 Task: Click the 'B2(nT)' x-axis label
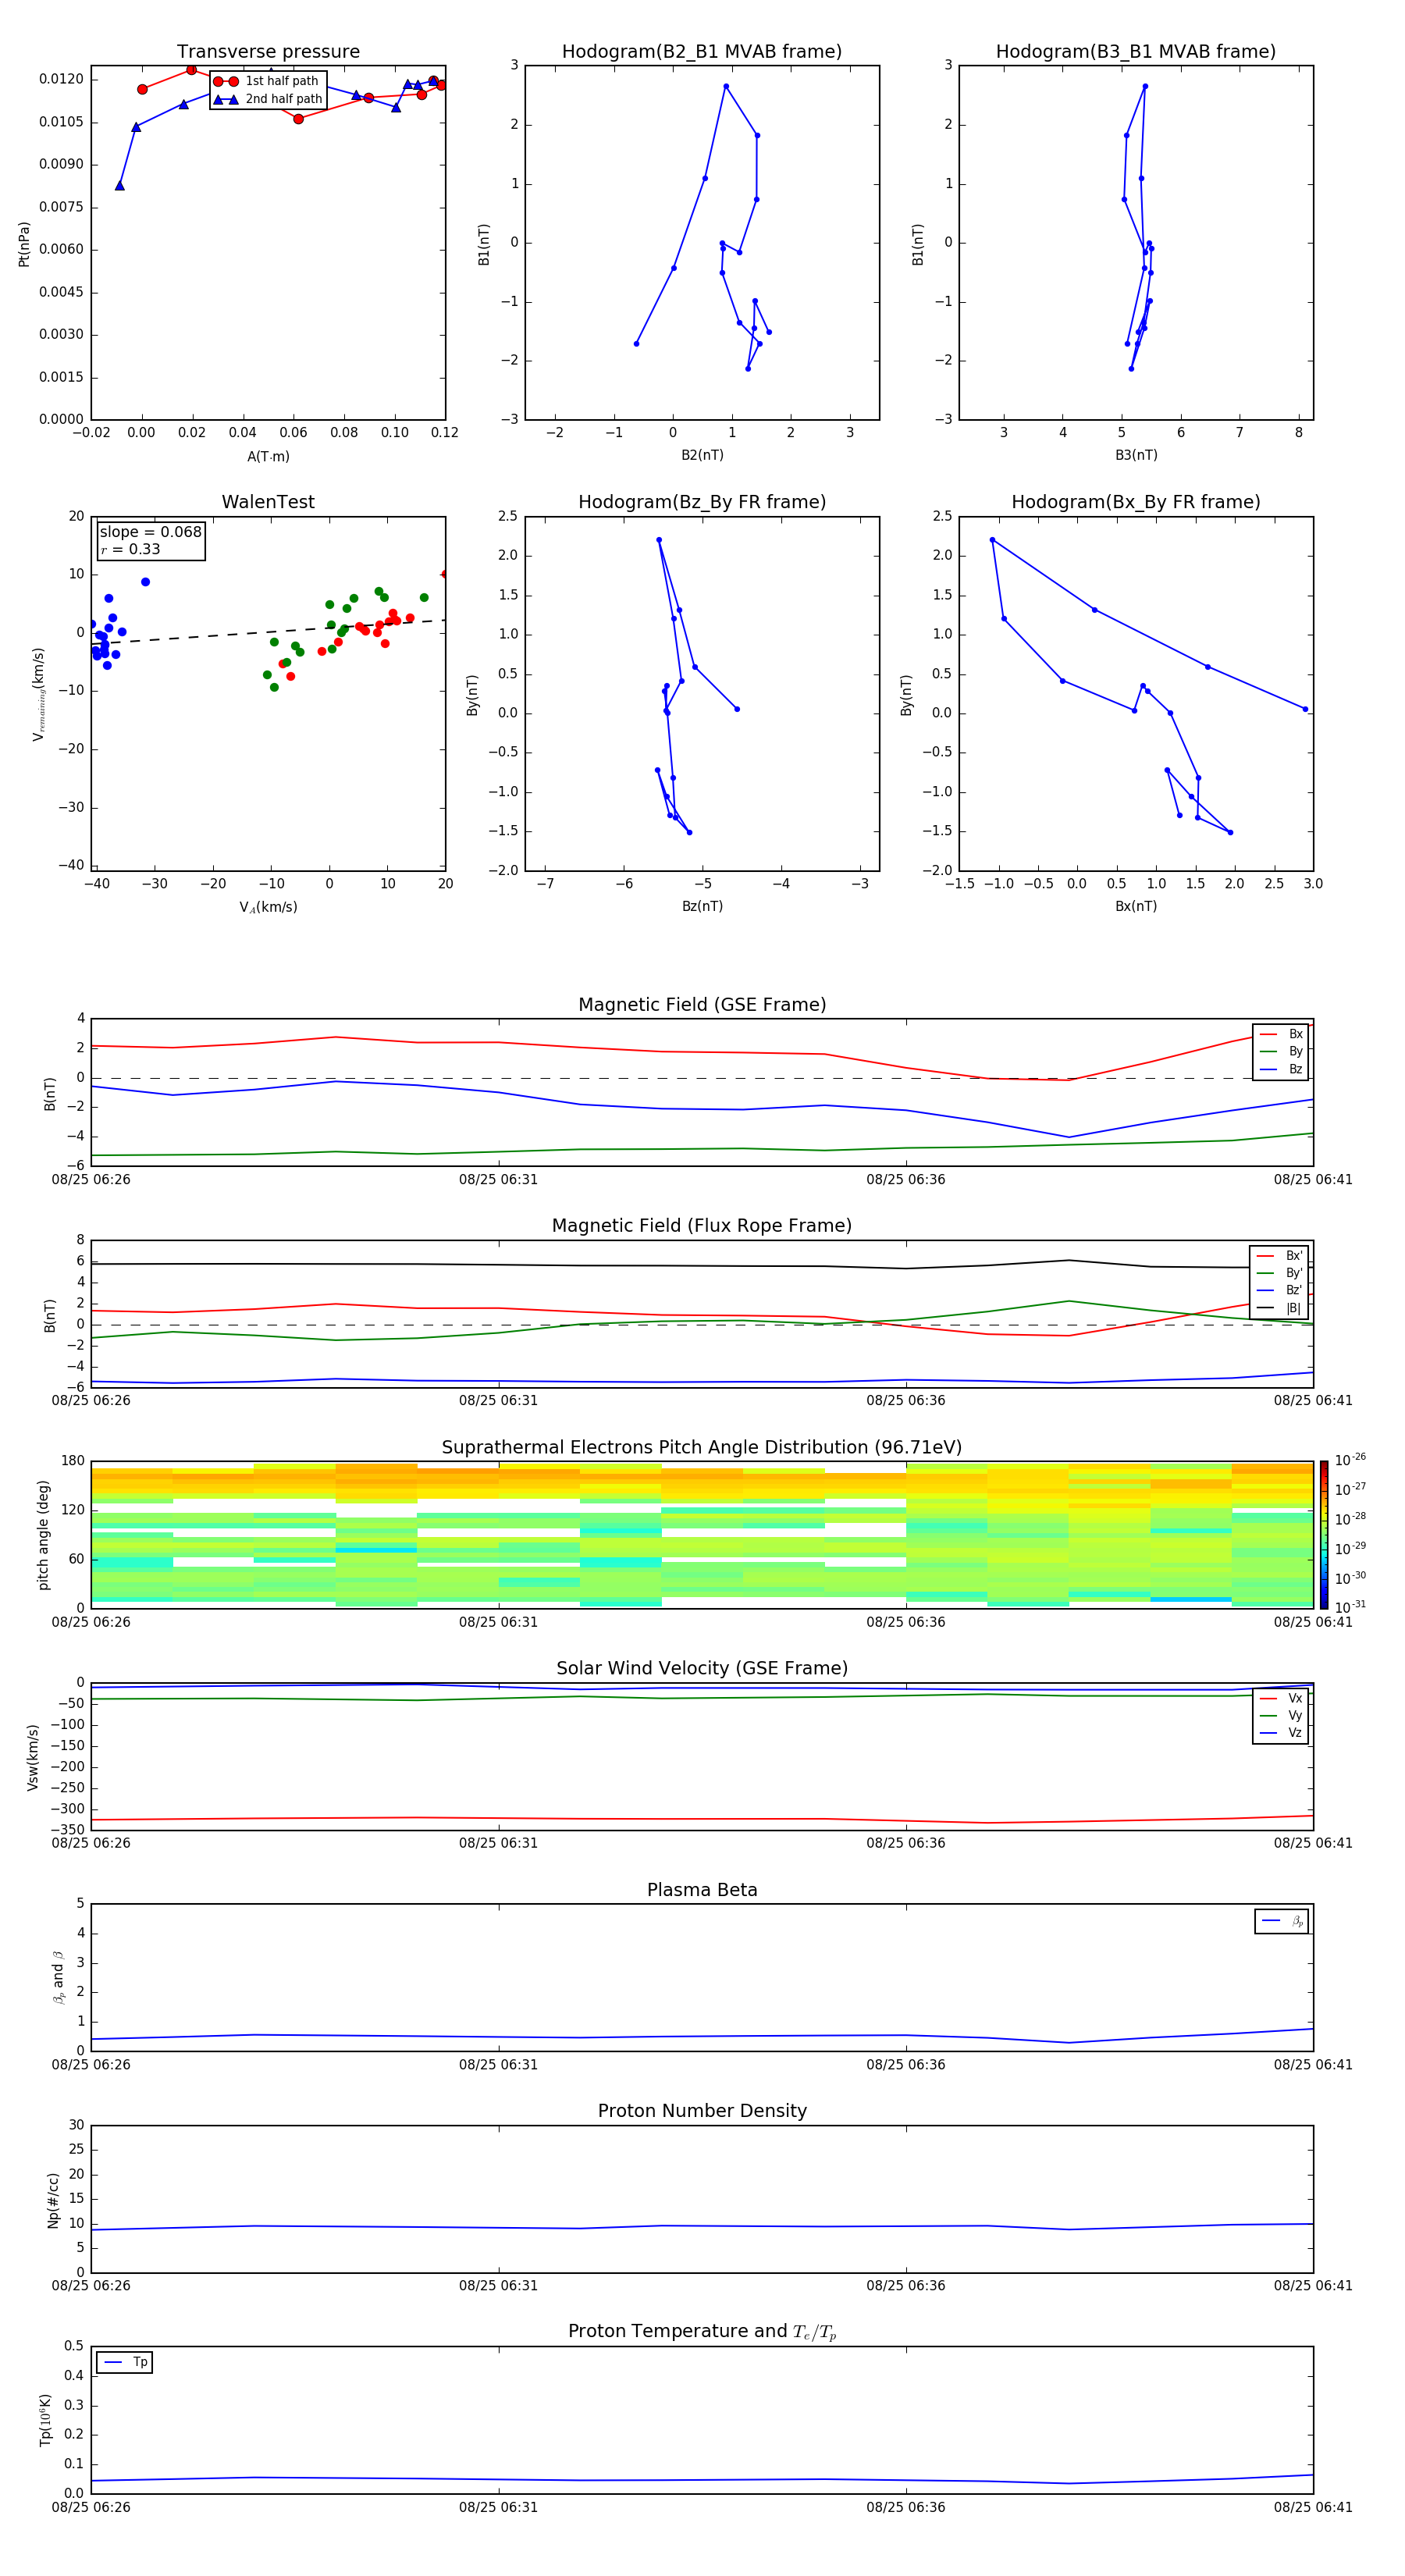coord(702,455)
